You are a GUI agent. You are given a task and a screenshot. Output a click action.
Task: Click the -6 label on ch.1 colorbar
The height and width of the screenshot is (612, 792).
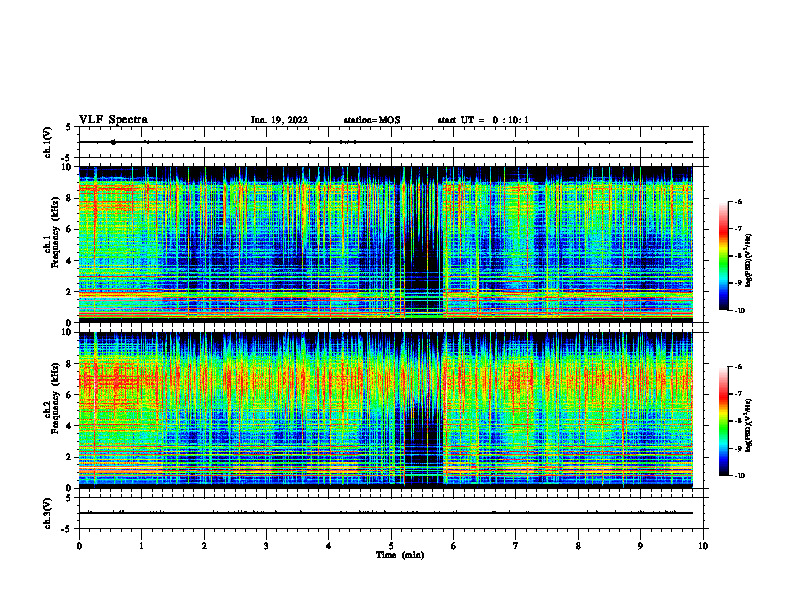coord(738,202)
